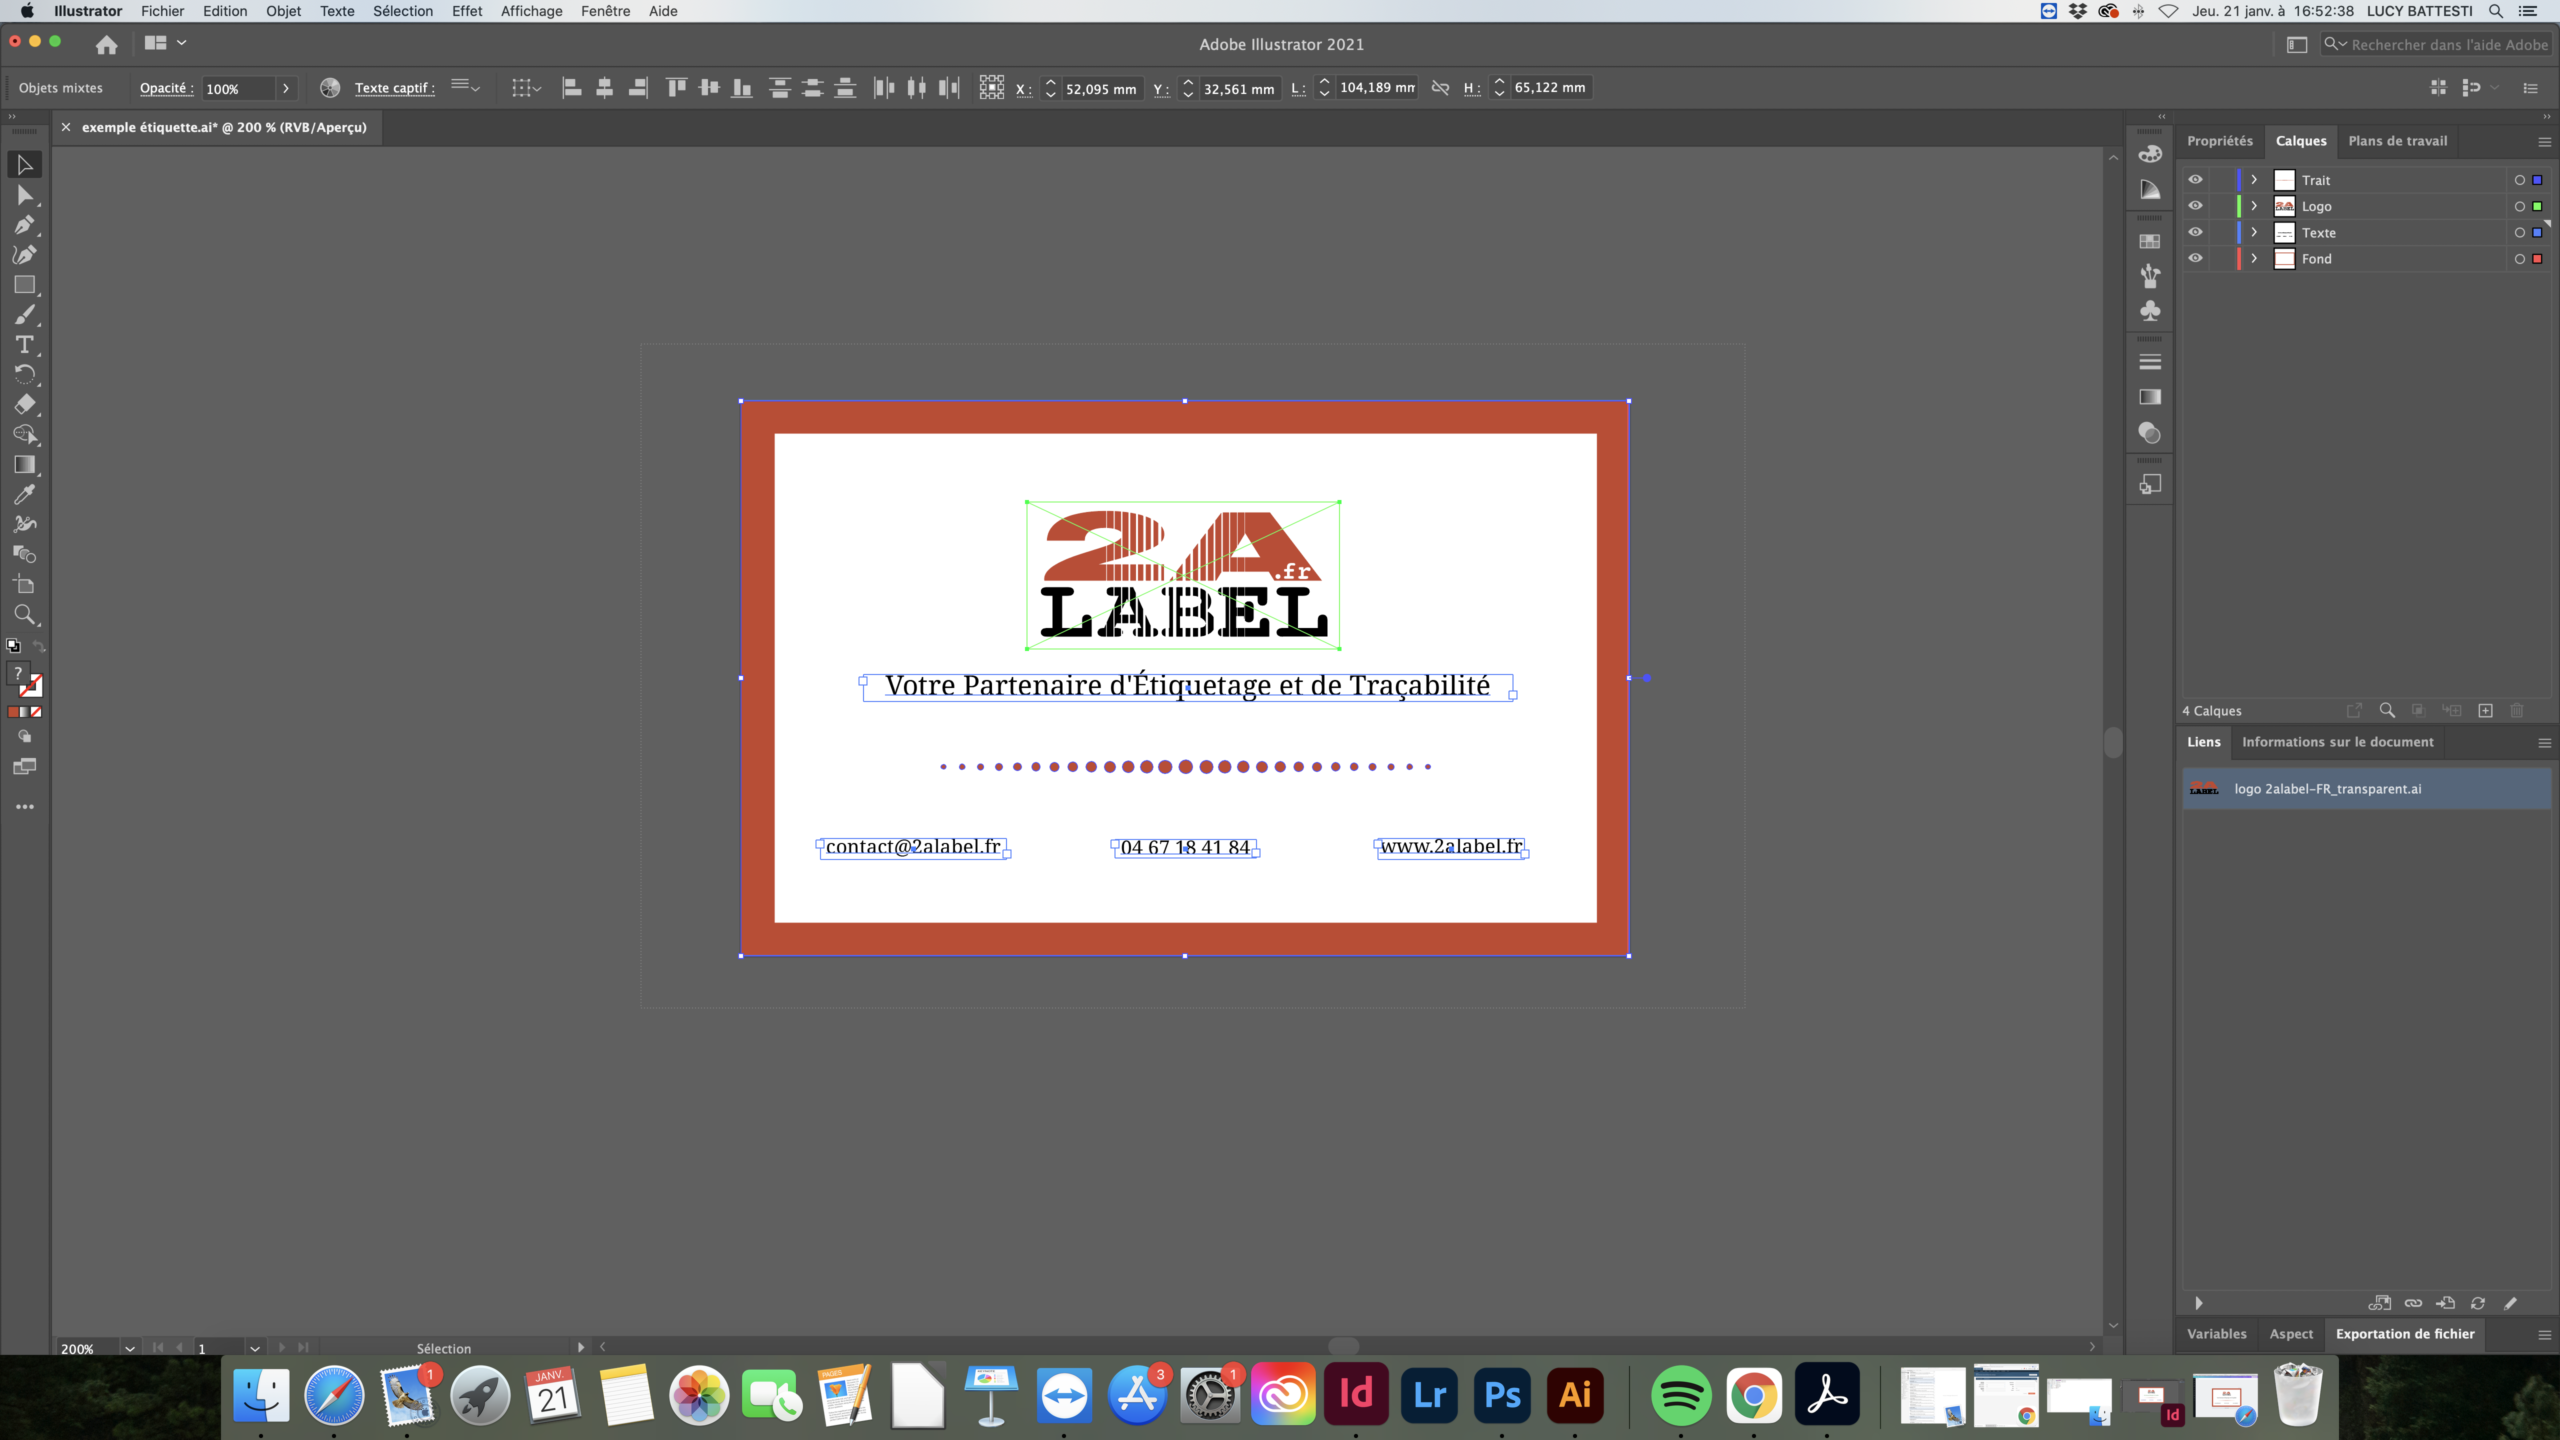
Task: Open the Fenêtre menu
Action: point(605,11)
